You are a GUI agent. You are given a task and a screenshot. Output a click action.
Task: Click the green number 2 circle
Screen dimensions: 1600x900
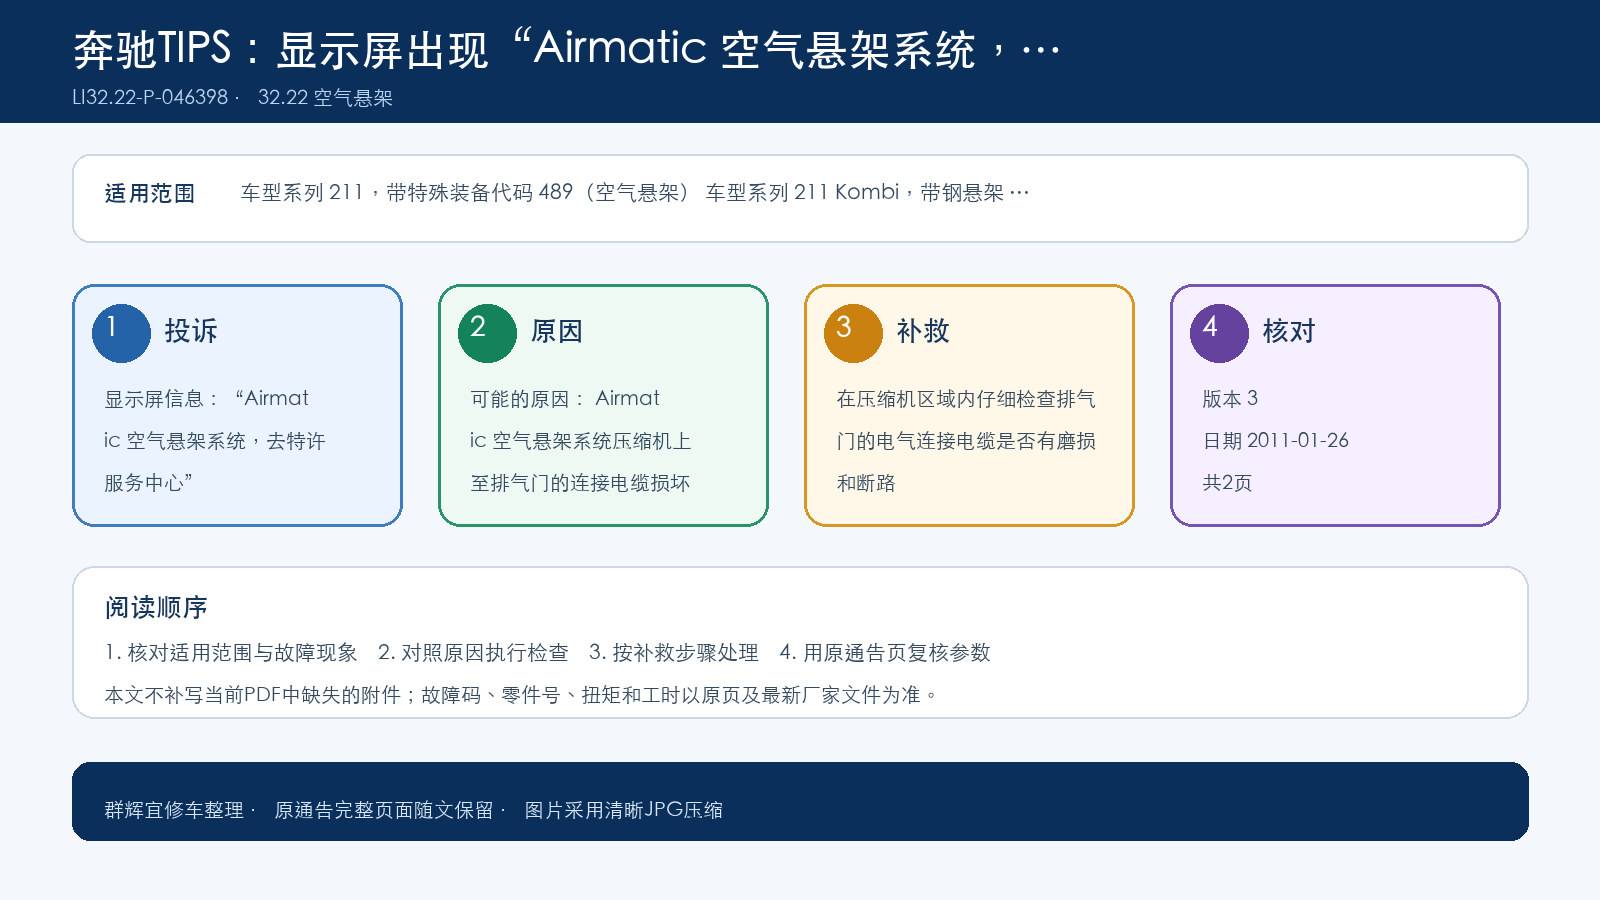tap(487, 333)
